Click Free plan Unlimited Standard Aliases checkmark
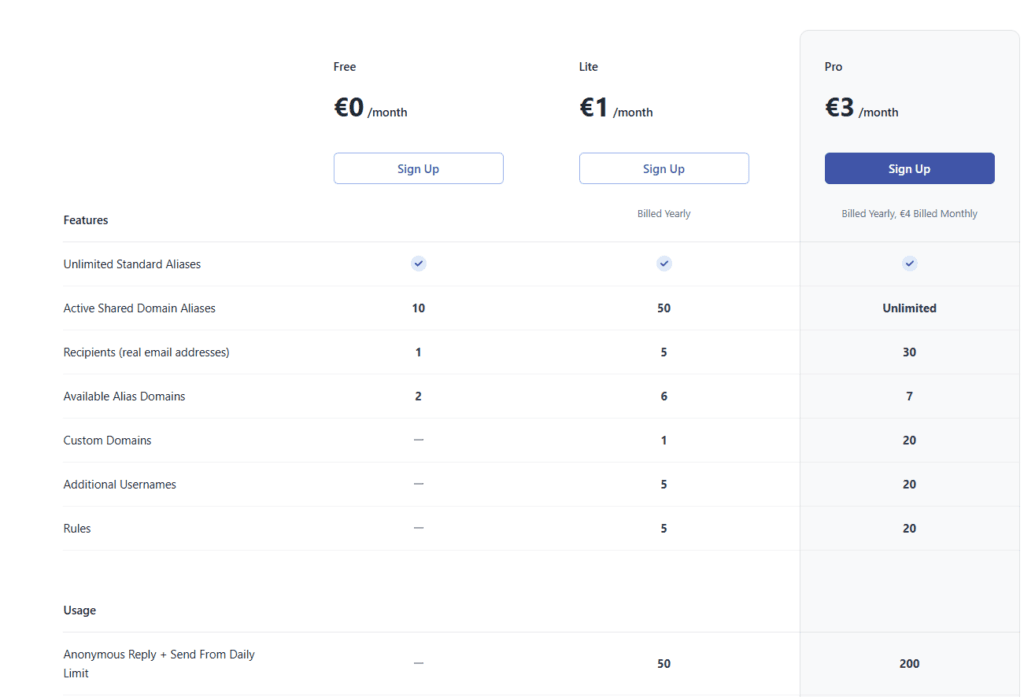The image size is (1024, 697). (x=419, y=263)
